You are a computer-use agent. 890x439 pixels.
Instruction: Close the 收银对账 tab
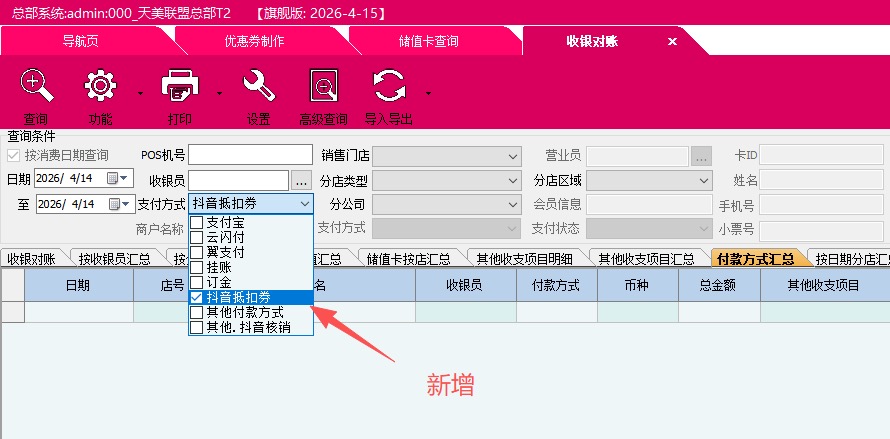(x=673, y=41)
